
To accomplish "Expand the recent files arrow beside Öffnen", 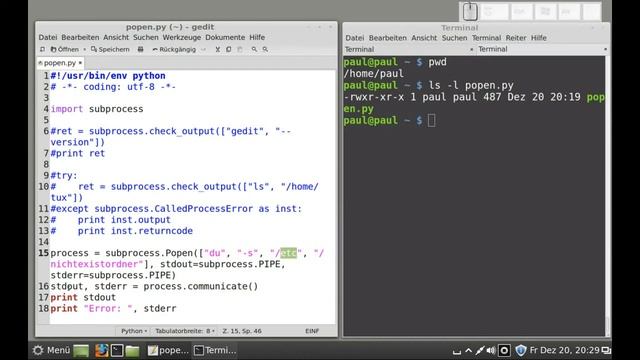I will pos(84,49).
